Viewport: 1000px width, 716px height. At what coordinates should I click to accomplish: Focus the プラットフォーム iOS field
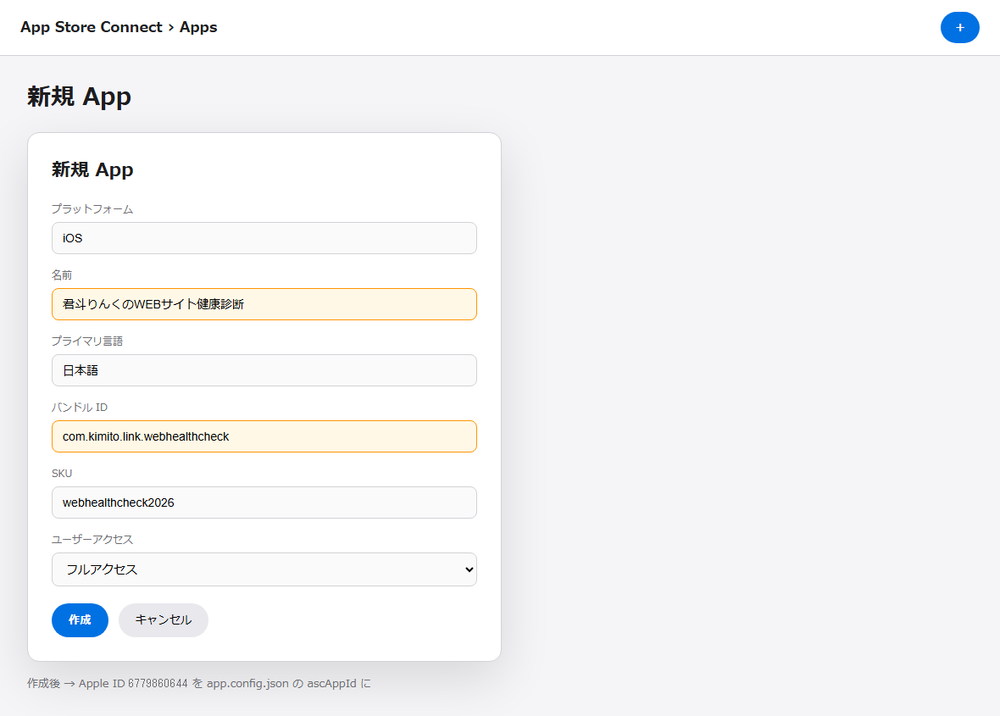point(264,238)
